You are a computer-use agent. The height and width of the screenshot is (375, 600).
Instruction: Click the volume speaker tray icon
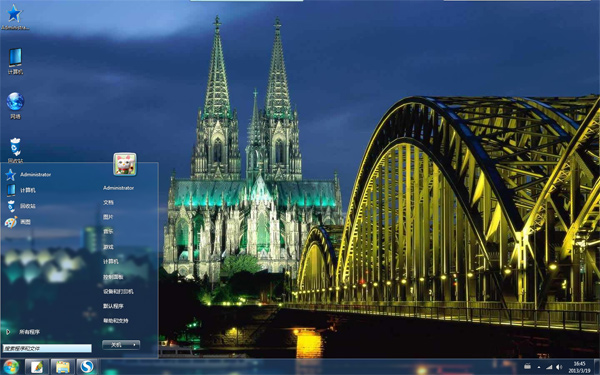pos(559,367)
